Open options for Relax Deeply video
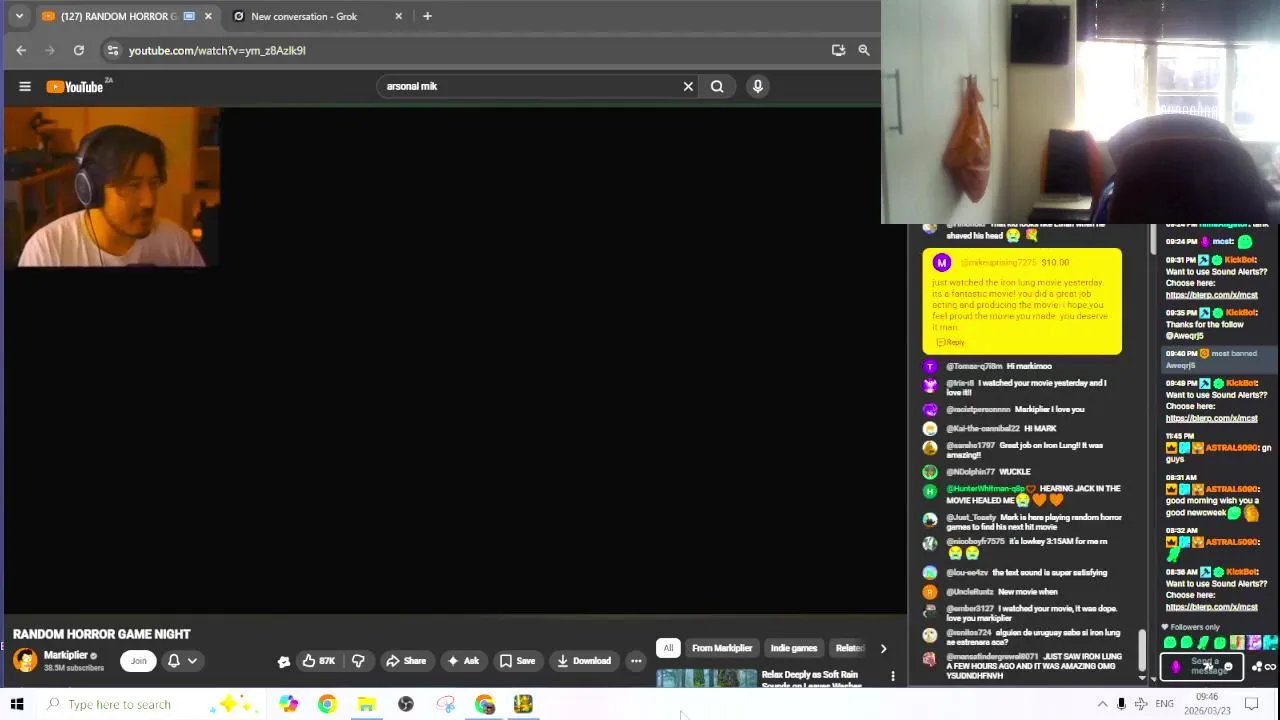1280x720 pixels. tap(893, 676)
